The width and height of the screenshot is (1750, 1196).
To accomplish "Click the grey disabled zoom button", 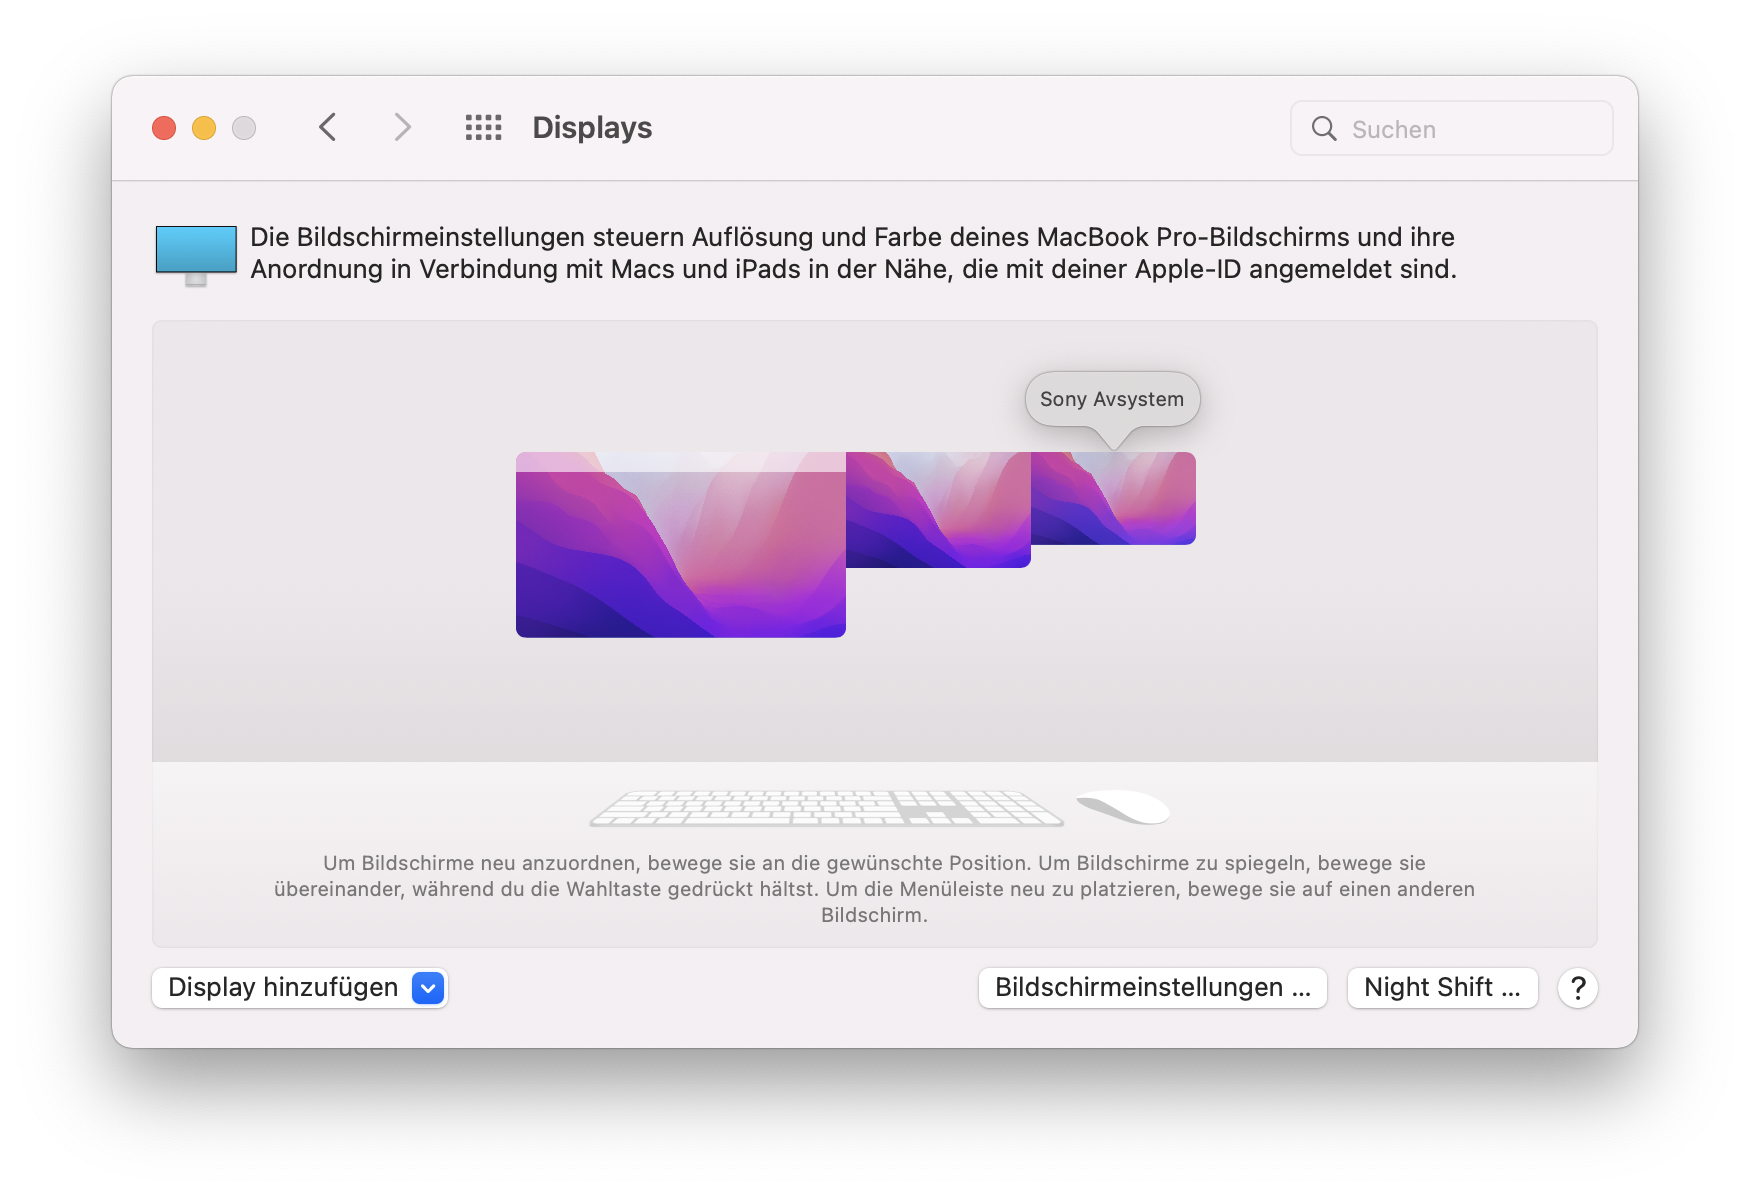I will (244, 128).
